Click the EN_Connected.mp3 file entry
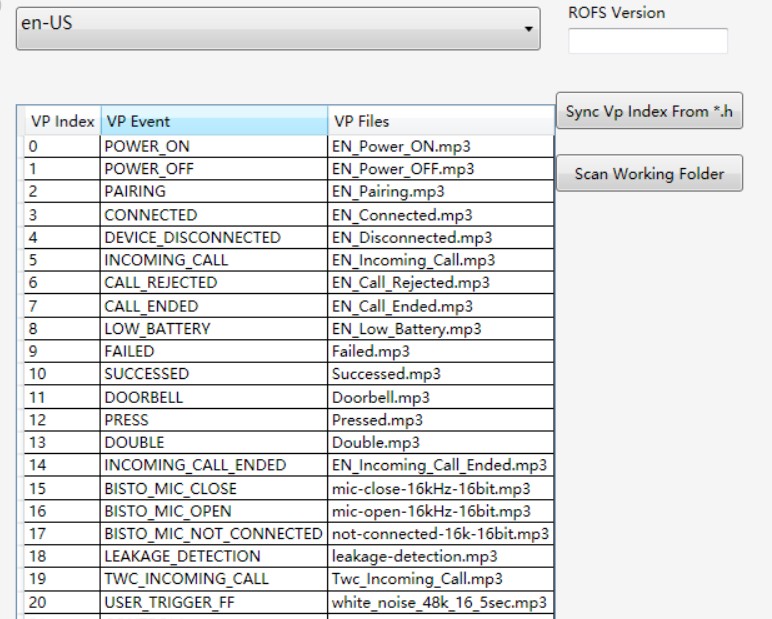Viewport: 772px width, 619px height. [402, 215]
